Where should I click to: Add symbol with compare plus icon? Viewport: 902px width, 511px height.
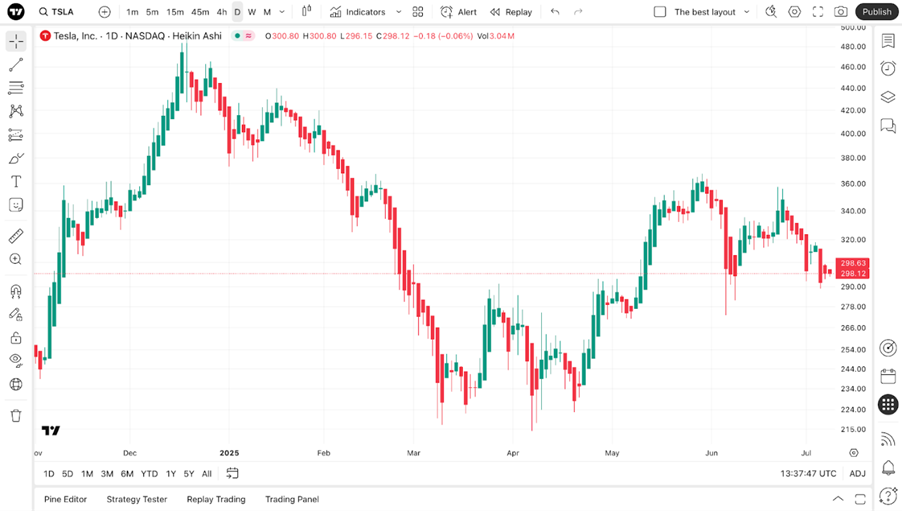(x=104, y=12)
